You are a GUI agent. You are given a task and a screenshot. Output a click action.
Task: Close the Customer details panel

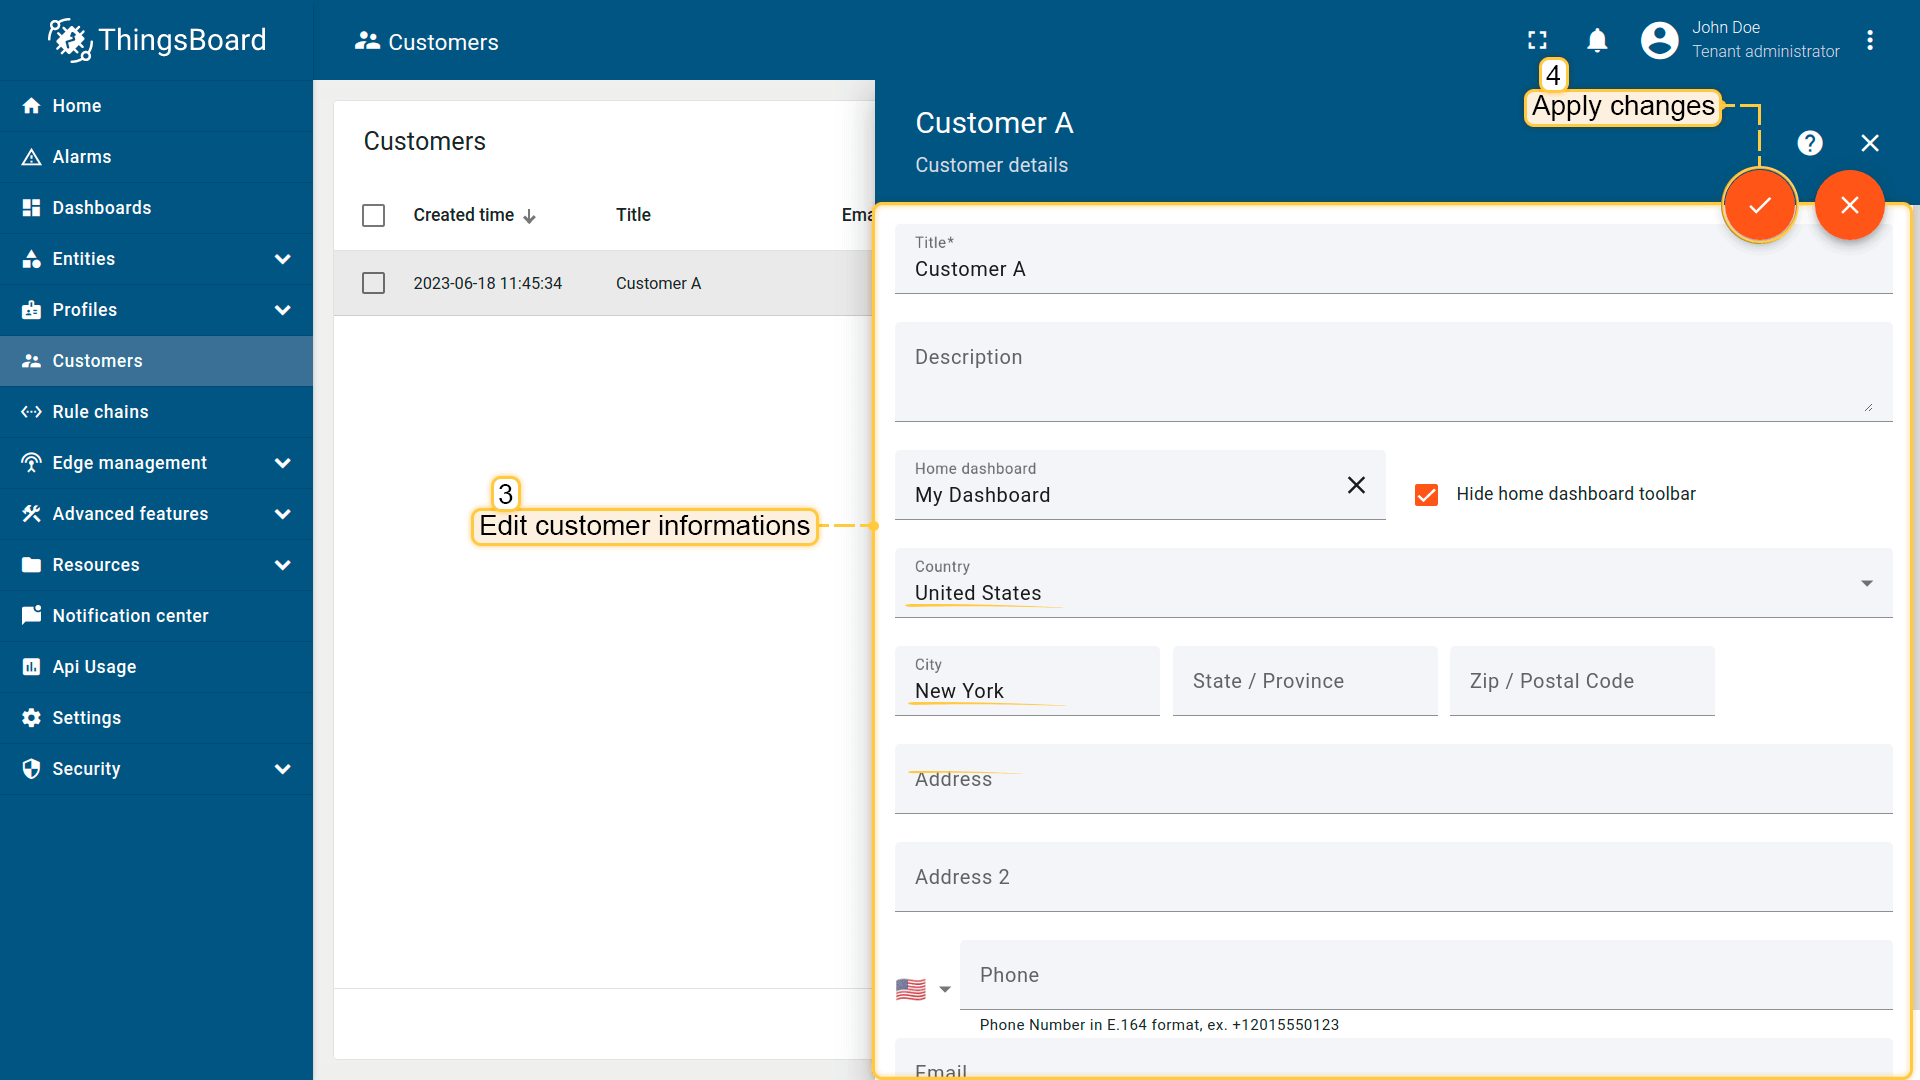pyautogui.click(x=1869, y=143)
